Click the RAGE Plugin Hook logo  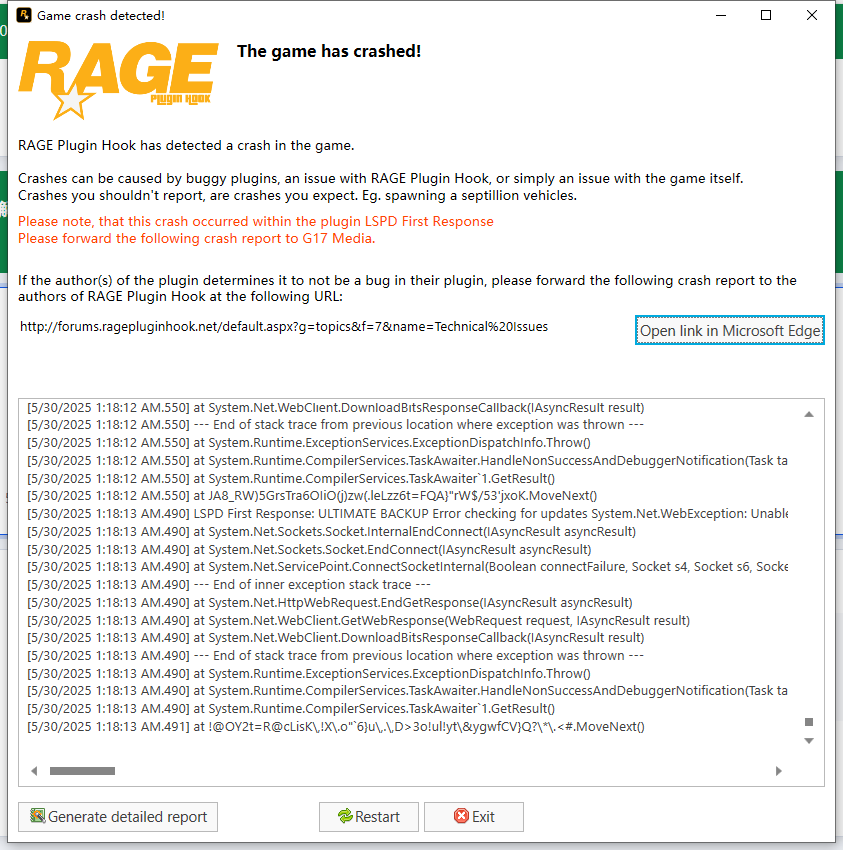(118, 80)
